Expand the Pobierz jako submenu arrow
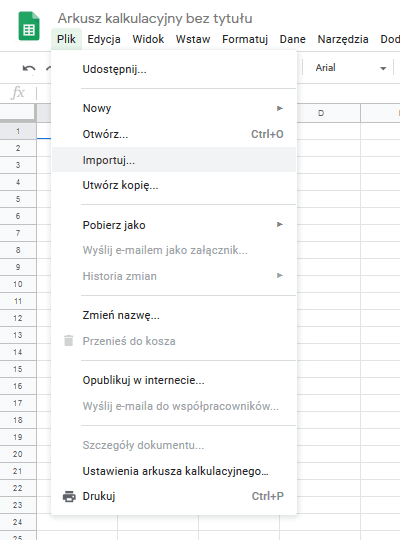The image size is (400, 540). tap(280, 225)
